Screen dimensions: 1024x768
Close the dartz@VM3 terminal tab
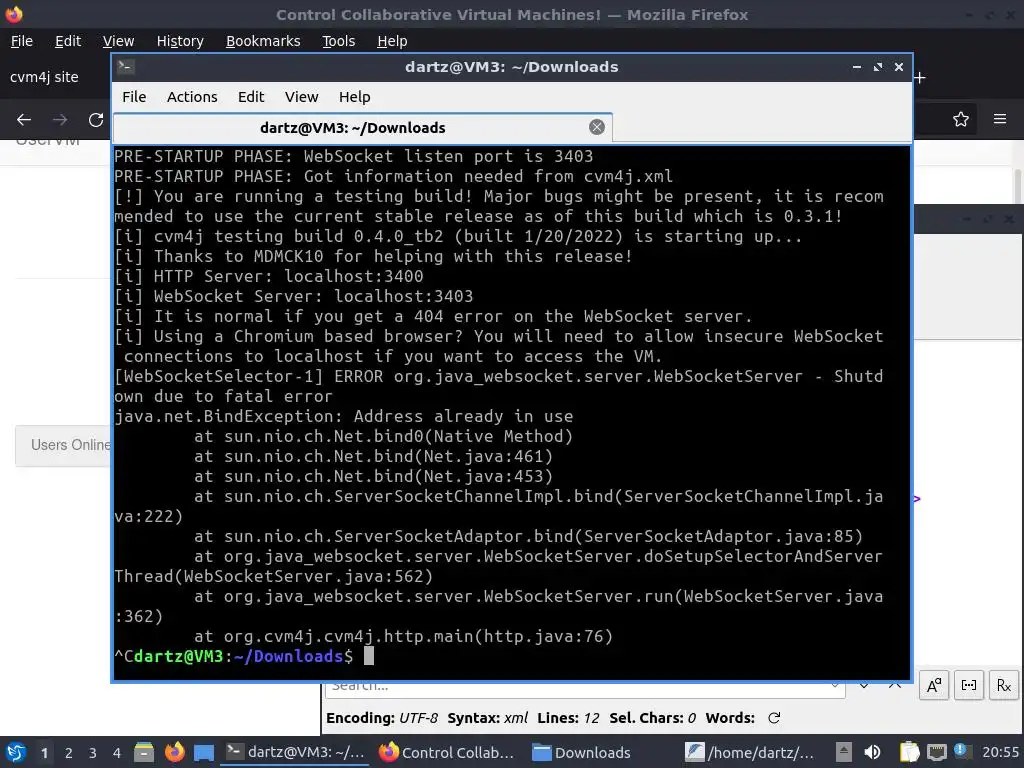tap(597, 127)
